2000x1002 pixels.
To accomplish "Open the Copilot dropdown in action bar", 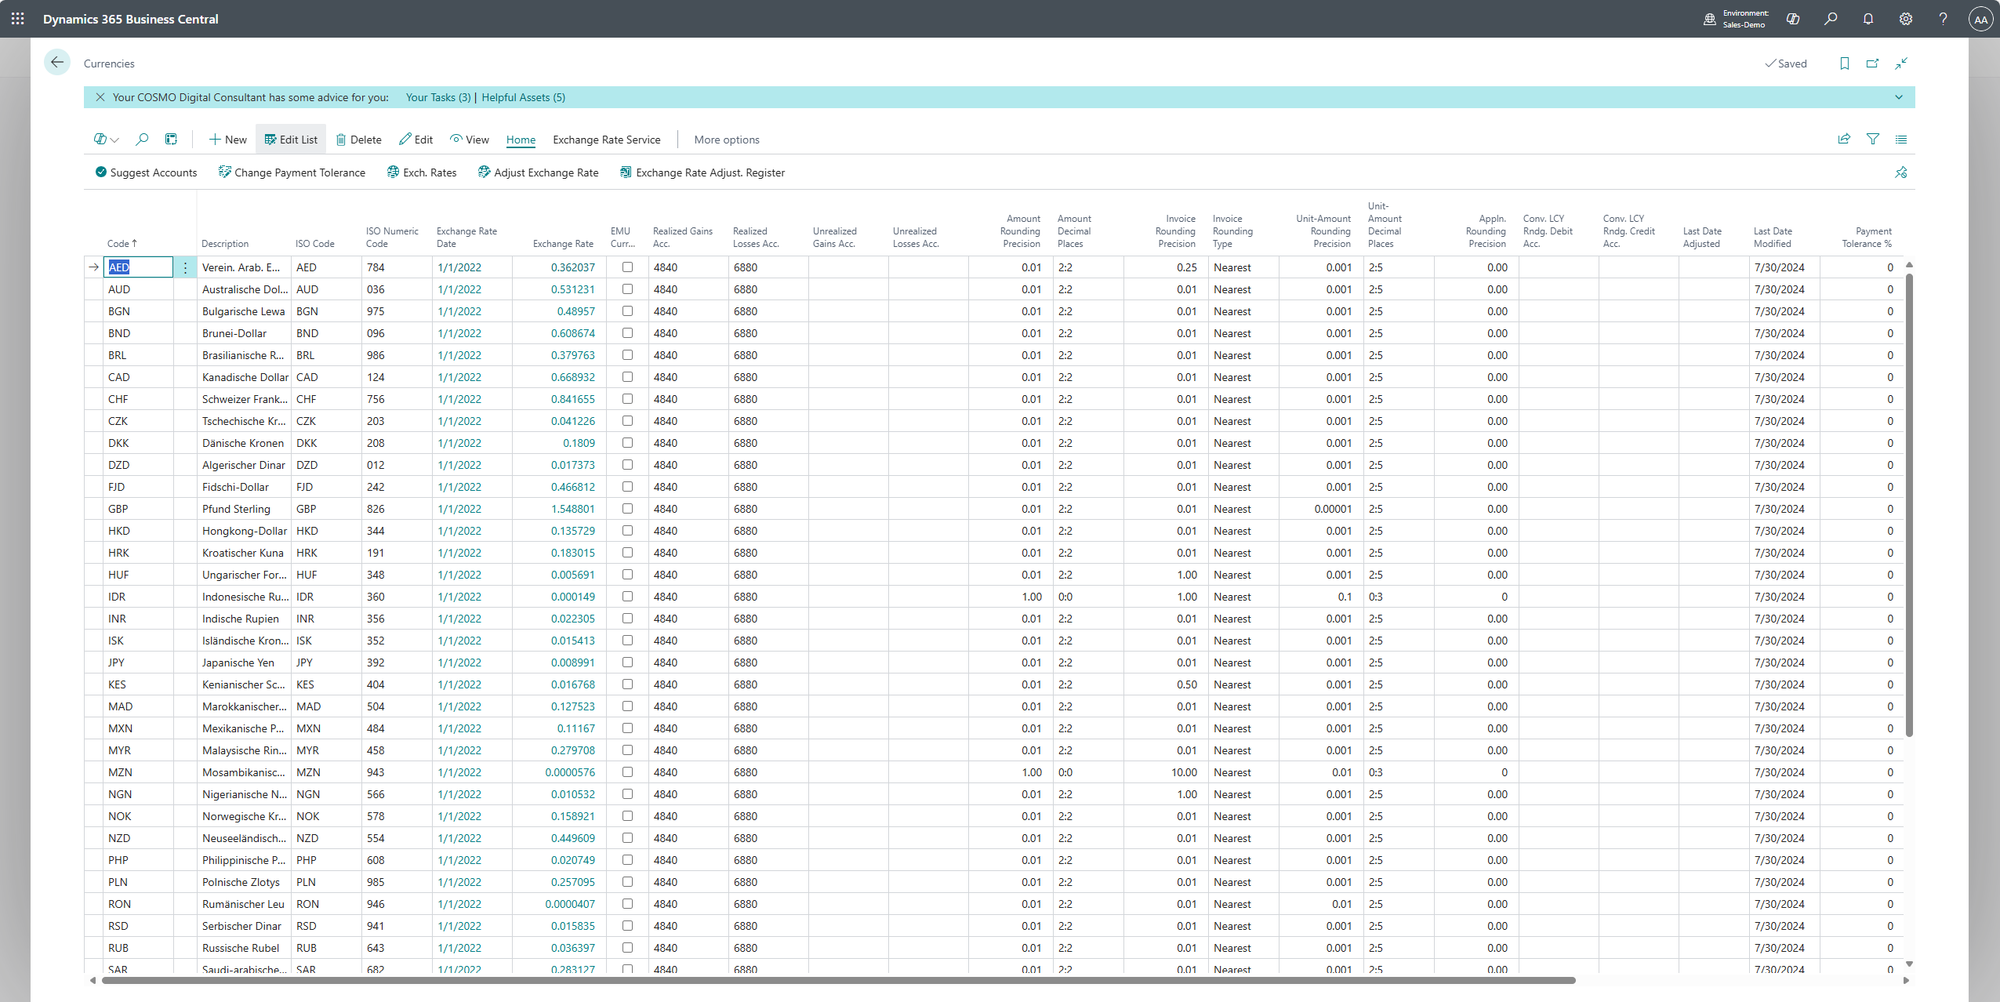I will [x=106, y=140].
